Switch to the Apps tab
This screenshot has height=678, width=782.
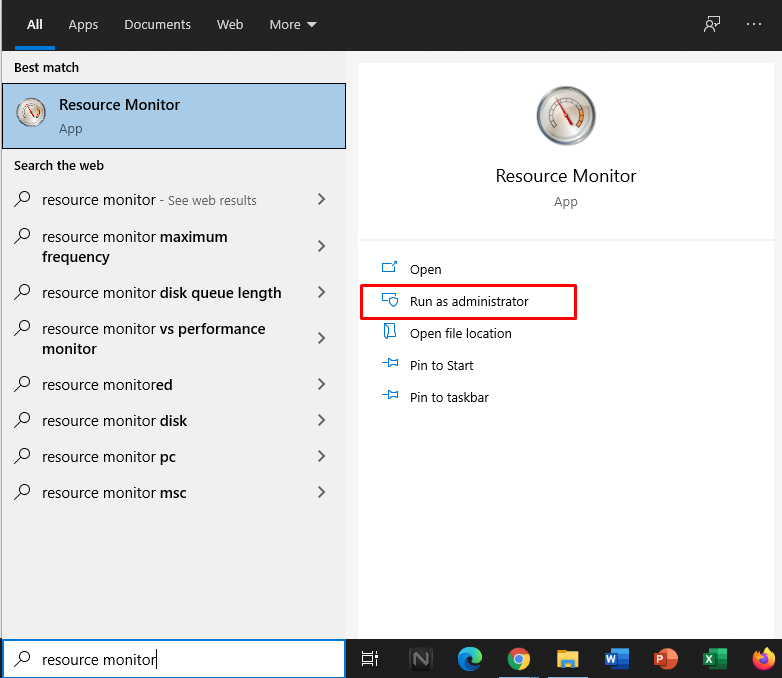[x=83, y=24]
